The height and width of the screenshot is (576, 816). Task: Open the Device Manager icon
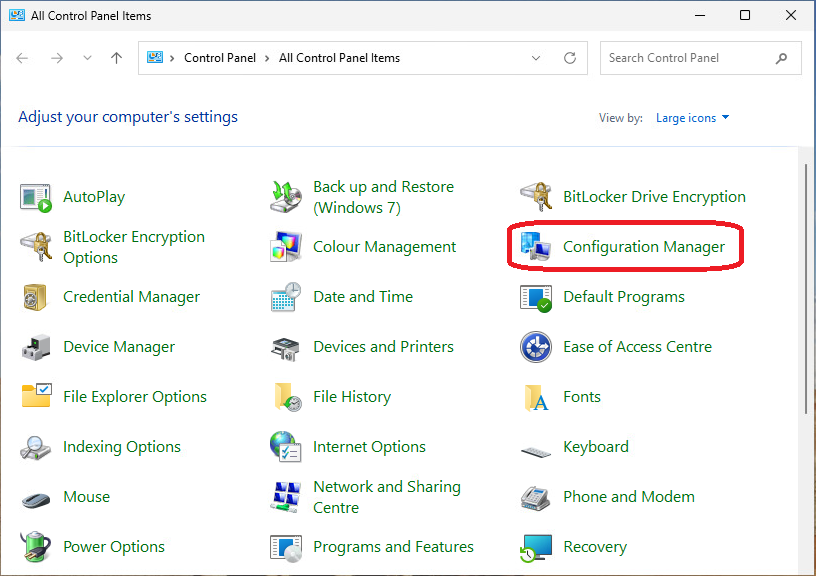point(36,347)
